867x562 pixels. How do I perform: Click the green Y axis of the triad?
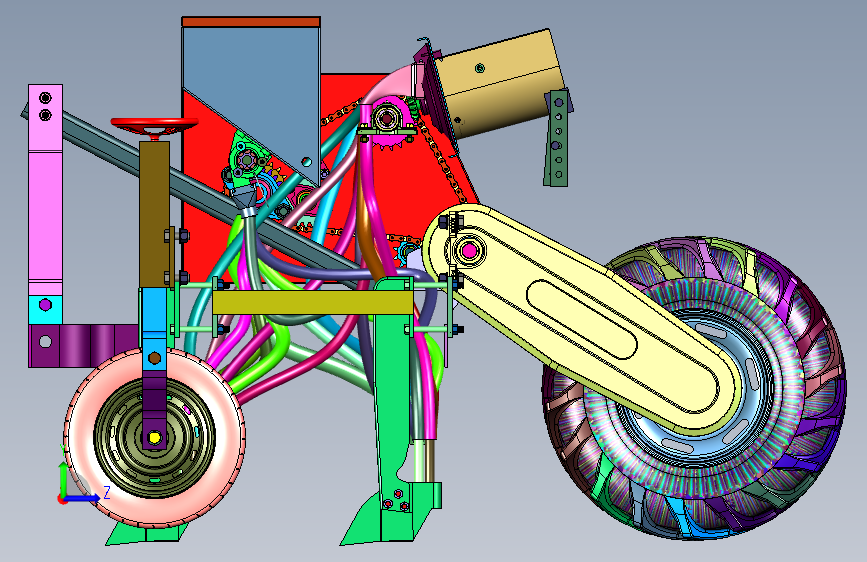point(63,478)
